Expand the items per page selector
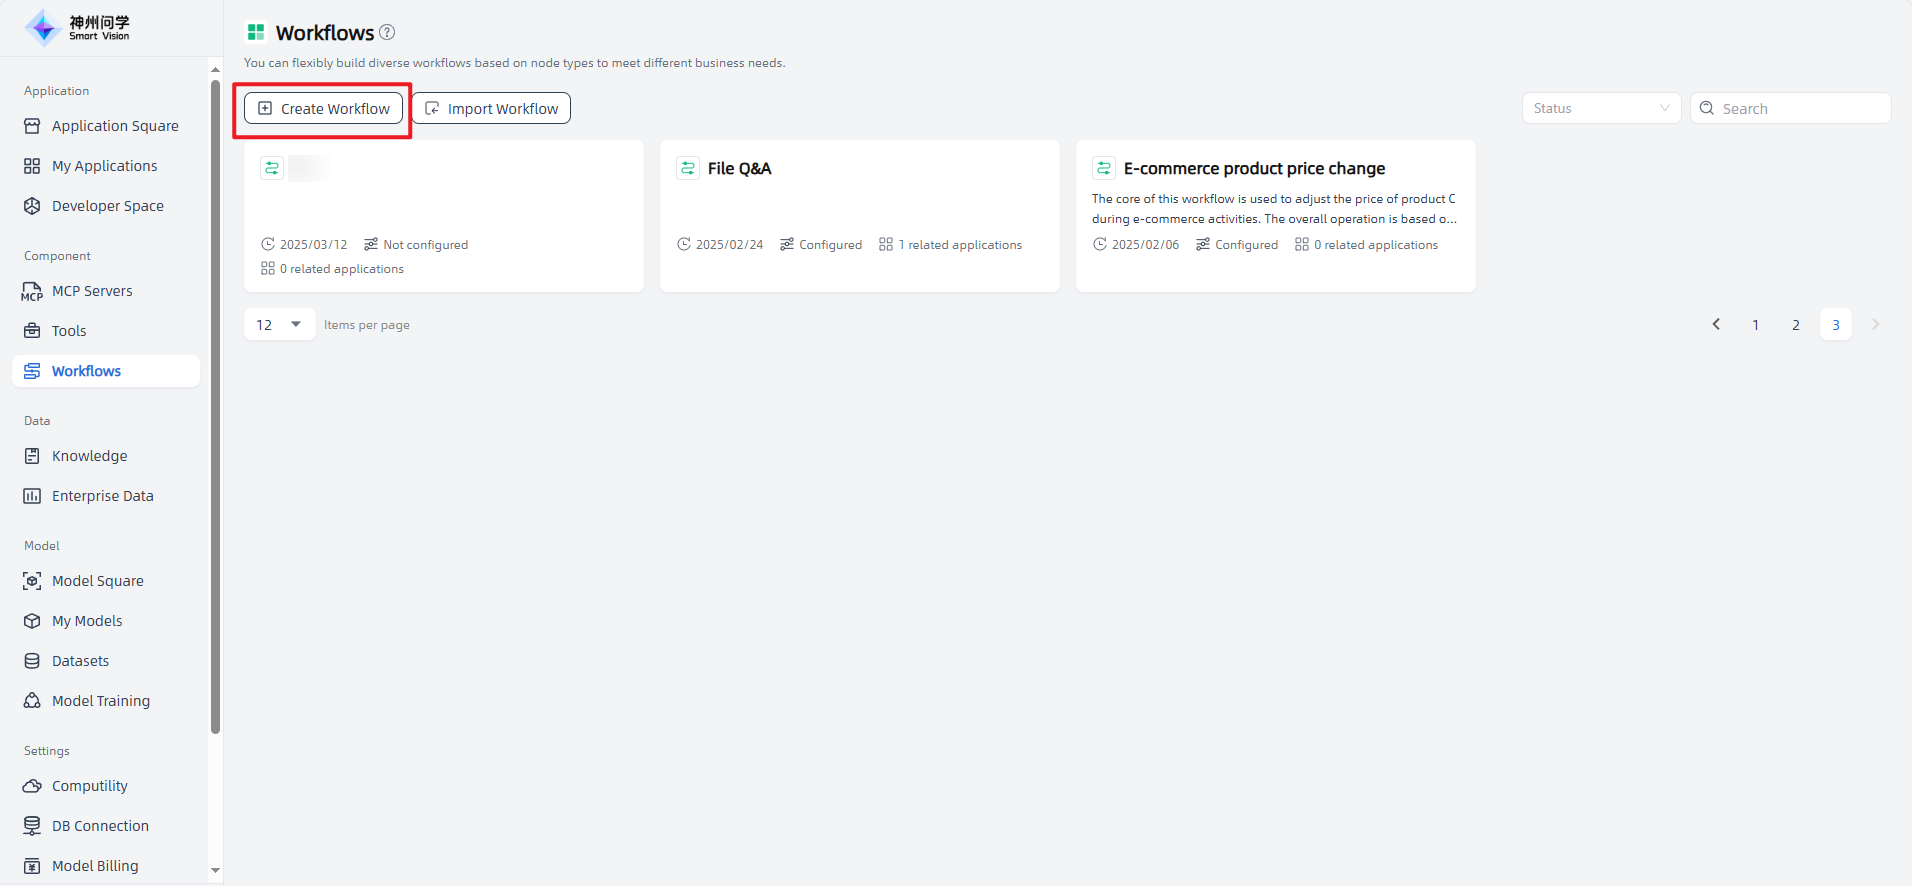 pyautogui.click(x=279, y=324)
